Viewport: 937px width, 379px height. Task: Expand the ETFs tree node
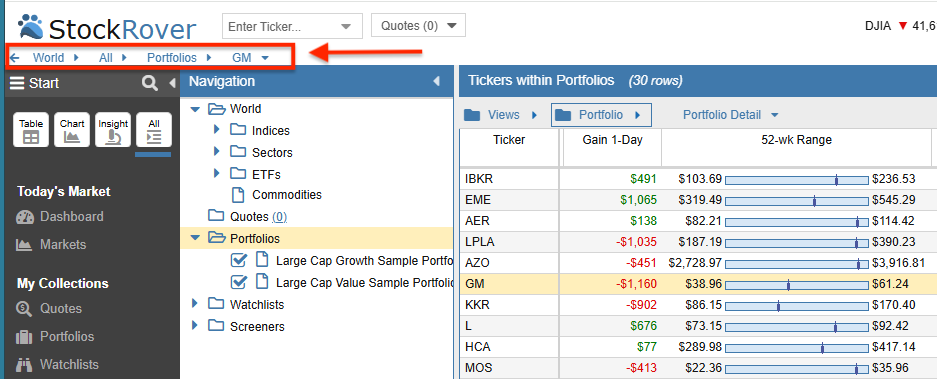coord(217,173)
